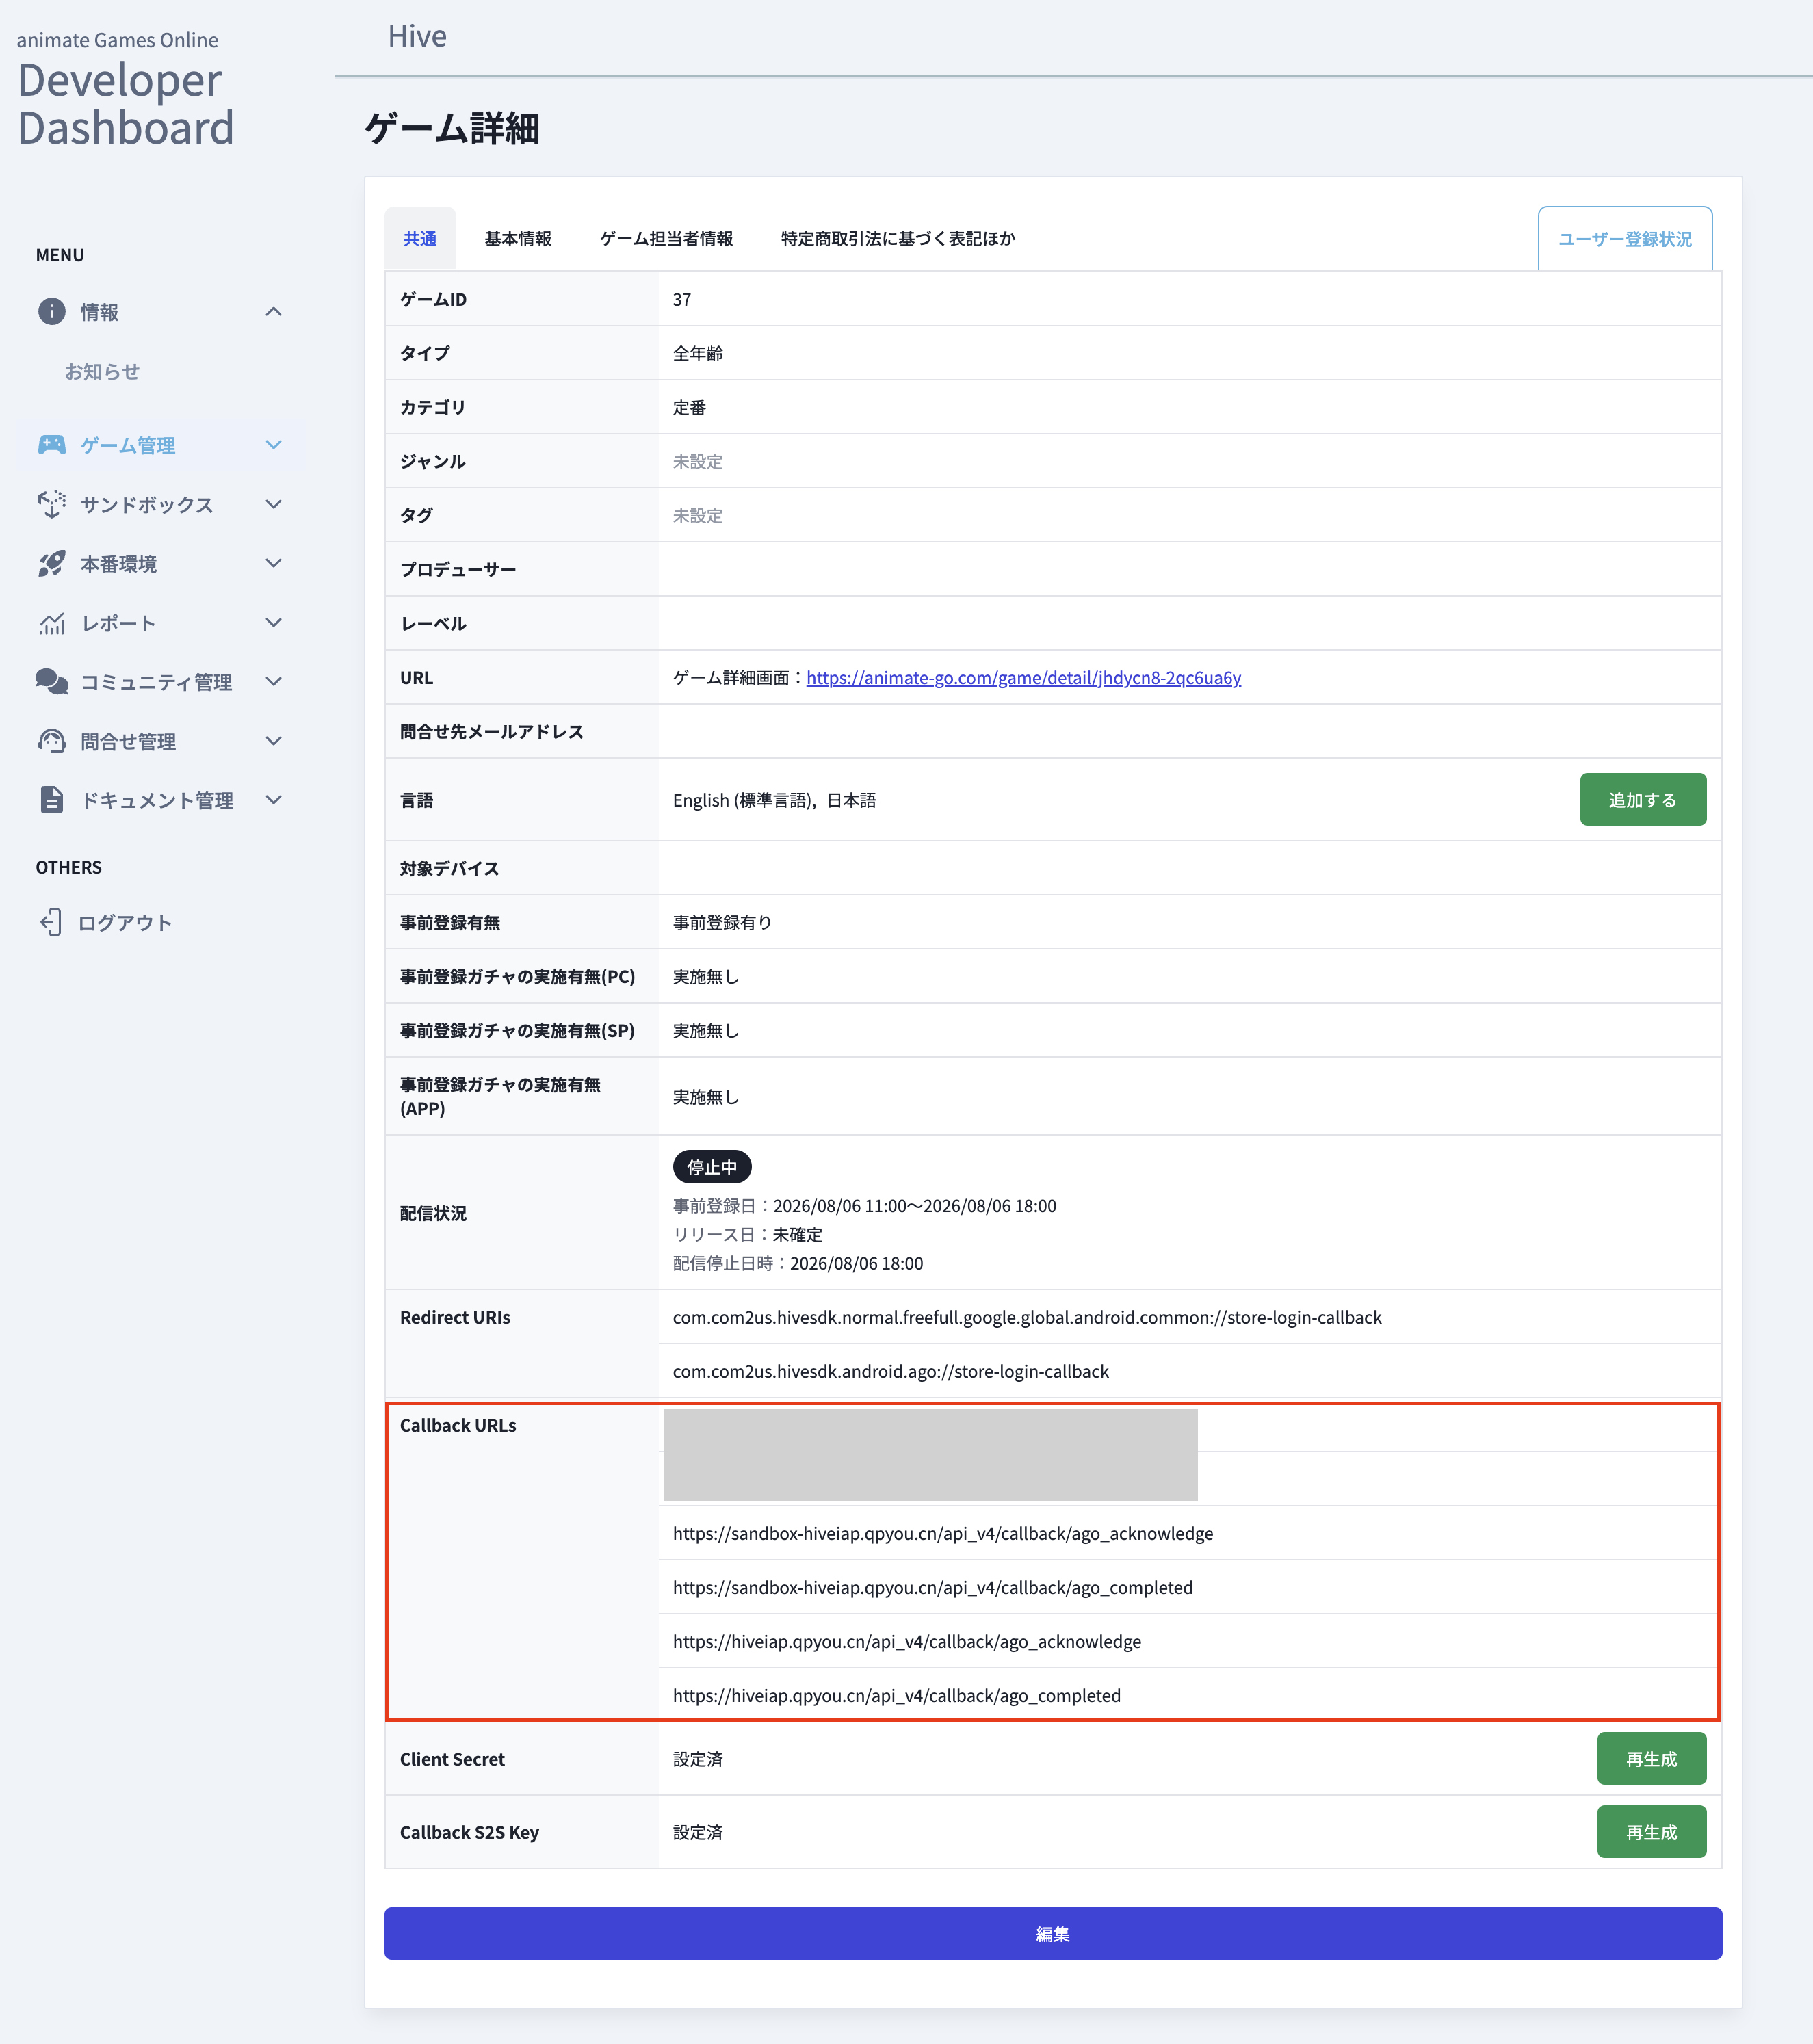Click the rocket icon for 本番環境
The height and width of the screenshot is (2044, 1813).
pos(52,563)
